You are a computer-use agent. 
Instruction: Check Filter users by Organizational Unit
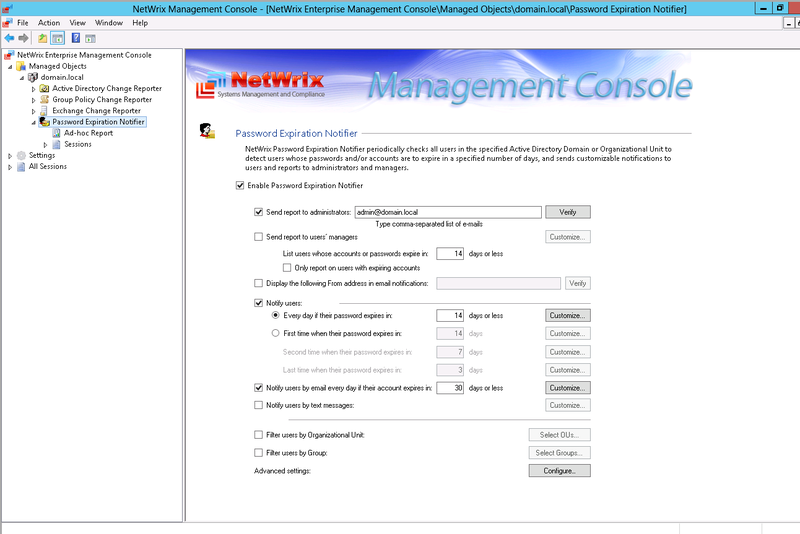259,435
